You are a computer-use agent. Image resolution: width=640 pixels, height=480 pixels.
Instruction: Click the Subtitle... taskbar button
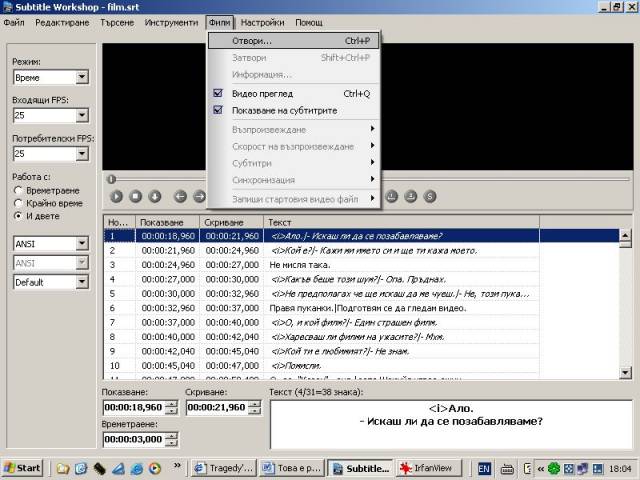pyautogui.click(x=360, y=468)
